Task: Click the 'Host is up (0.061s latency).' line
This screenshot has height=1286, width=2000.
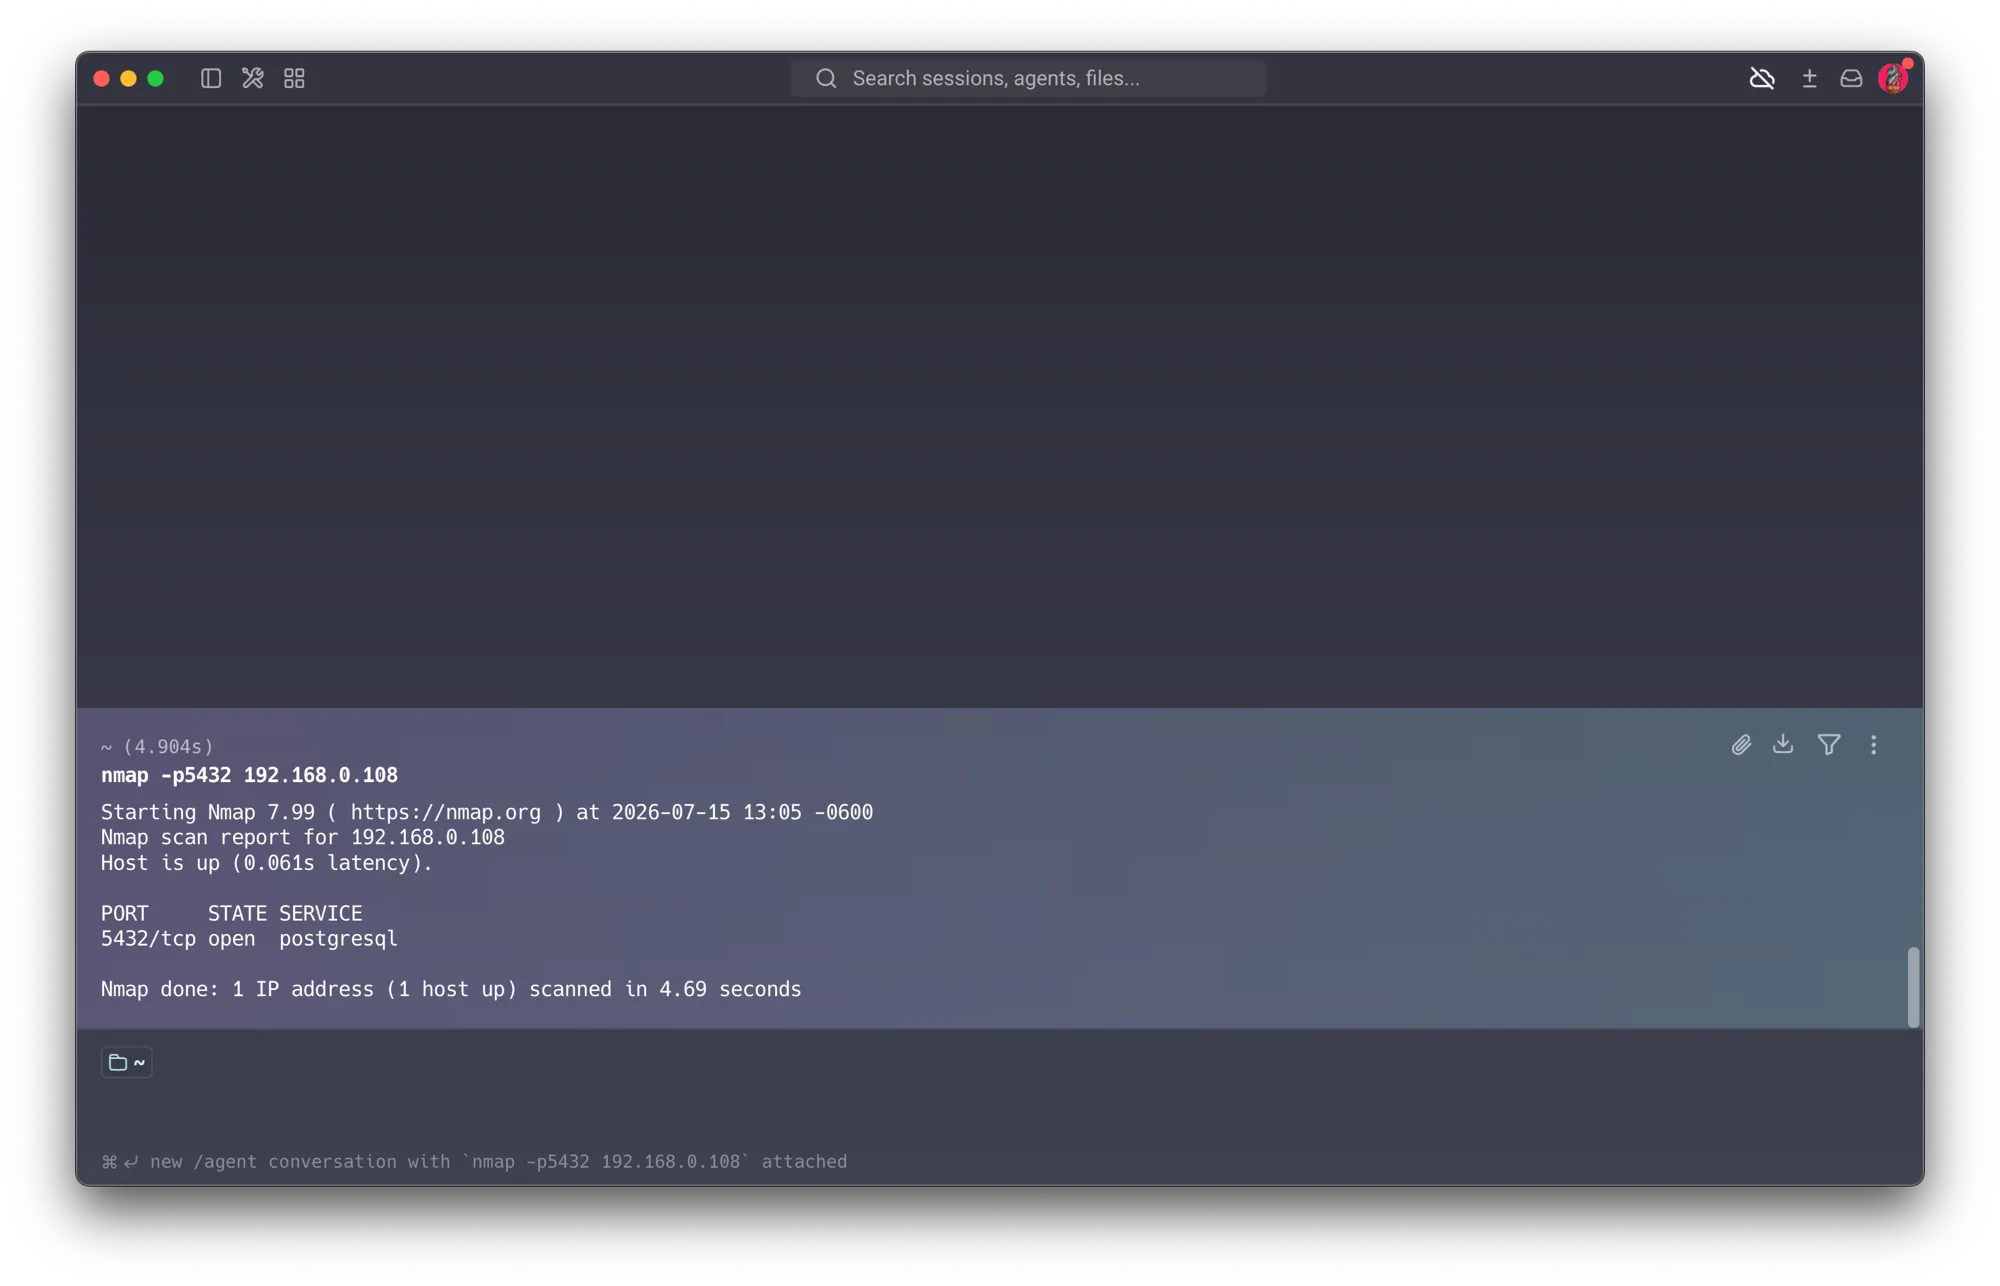Action: pyautogui.click(x=267, y=863)
